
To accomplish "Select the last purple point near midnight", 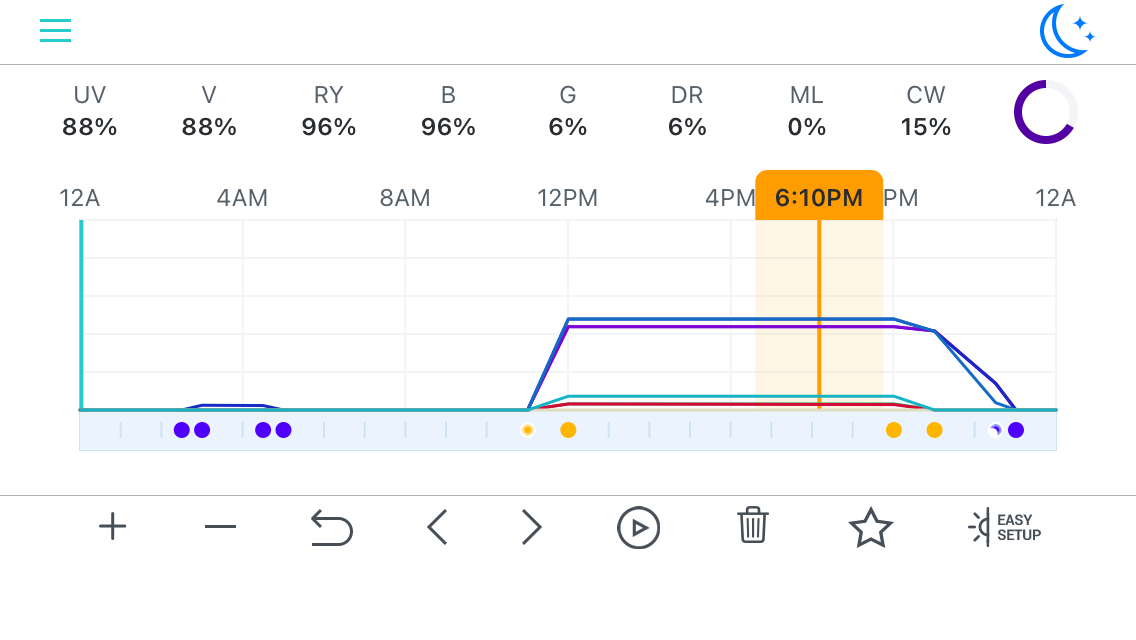I will tap(1016, 431).
